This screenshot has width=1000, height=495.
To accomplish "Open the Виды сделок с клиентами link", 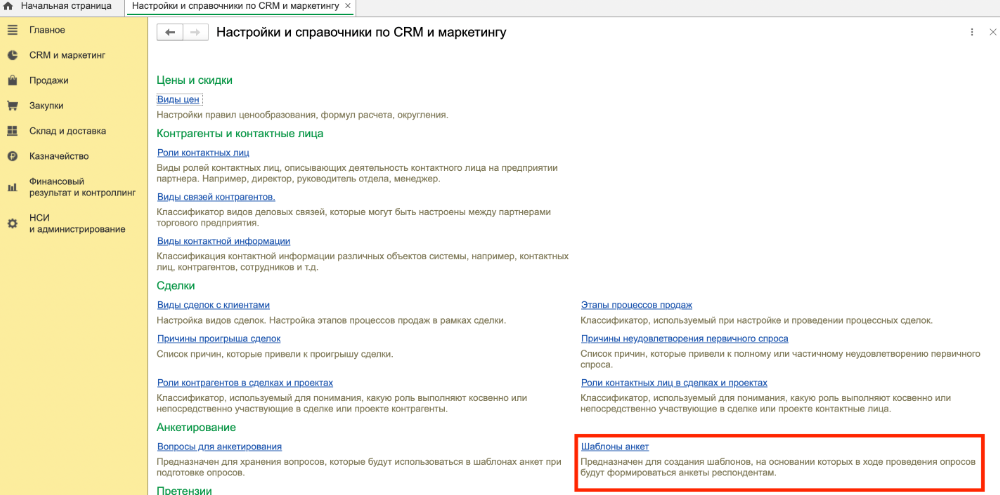I will click(213, 305).
